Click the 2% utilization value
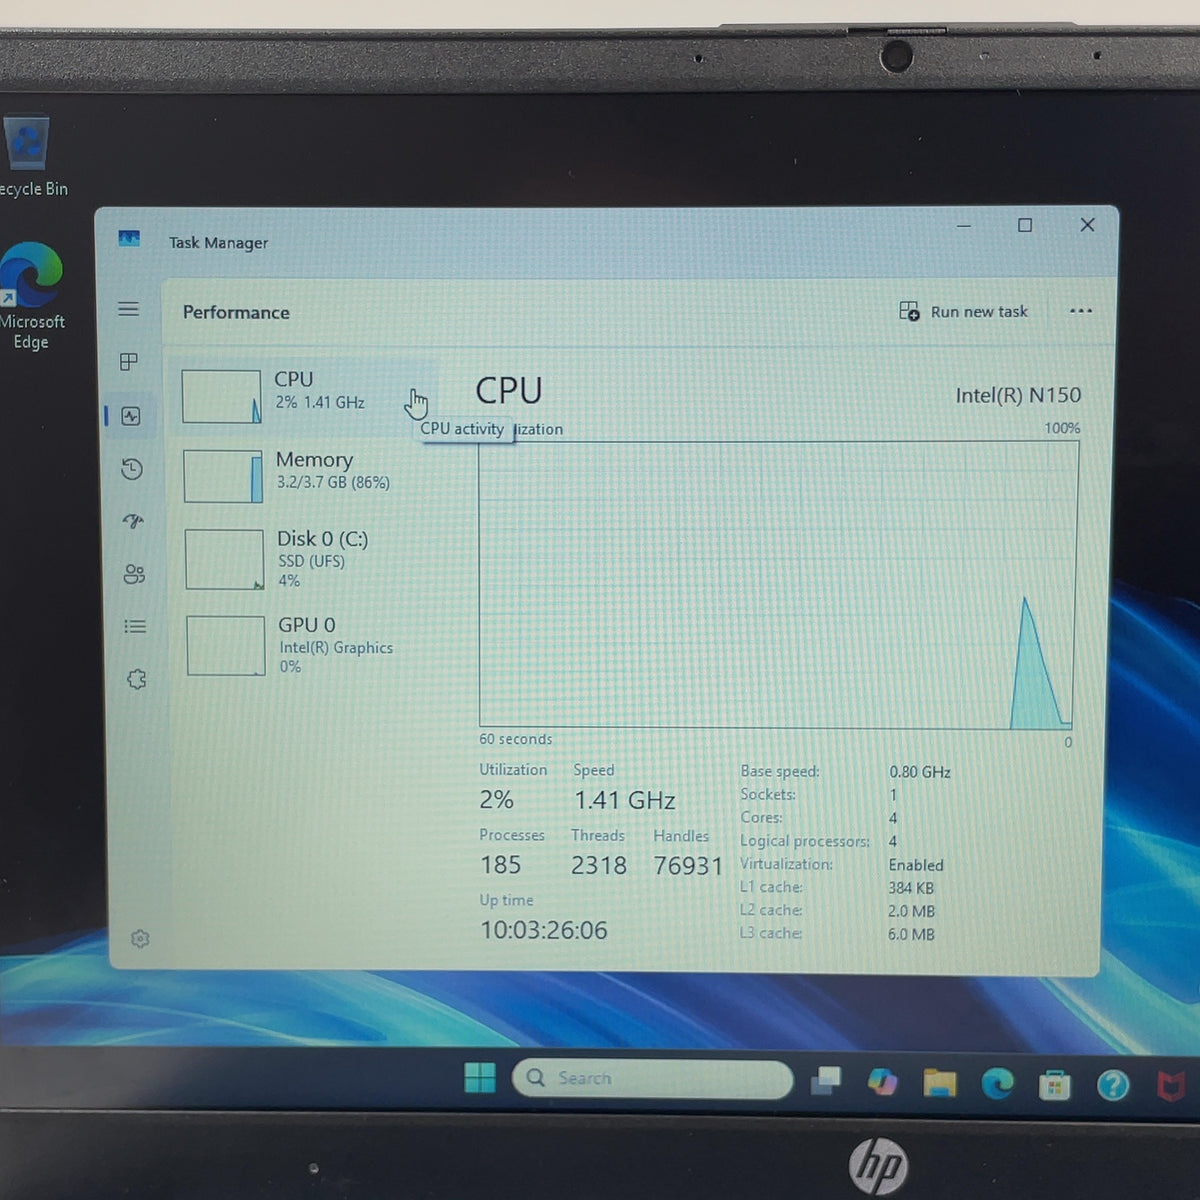Viewport: 1200px width, 1200px height. pos(496,799)
